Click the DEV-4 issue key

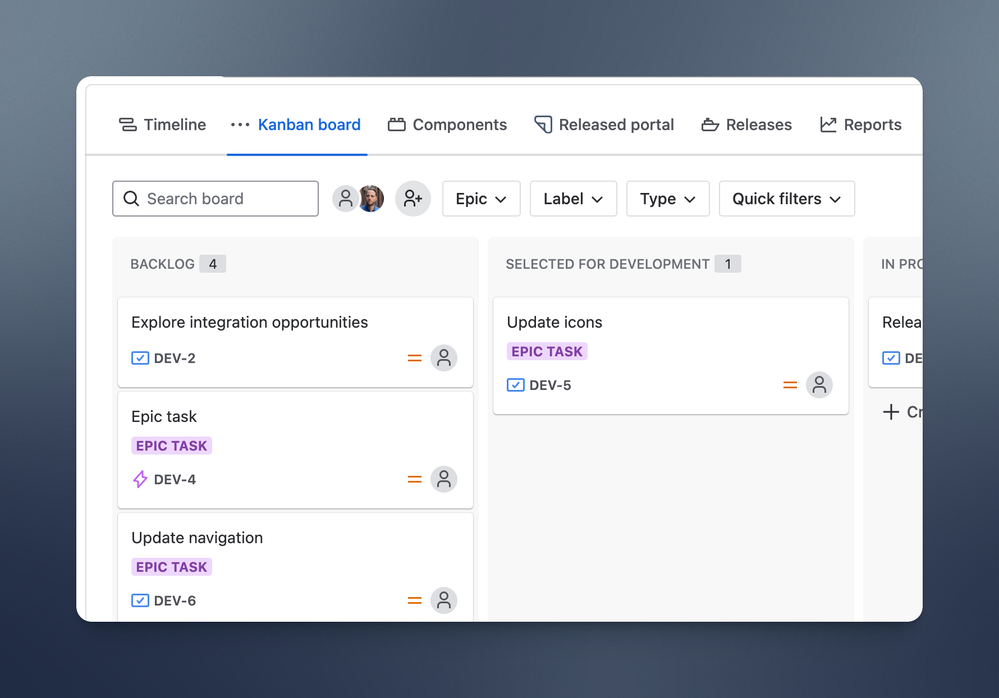coord(175,480)
